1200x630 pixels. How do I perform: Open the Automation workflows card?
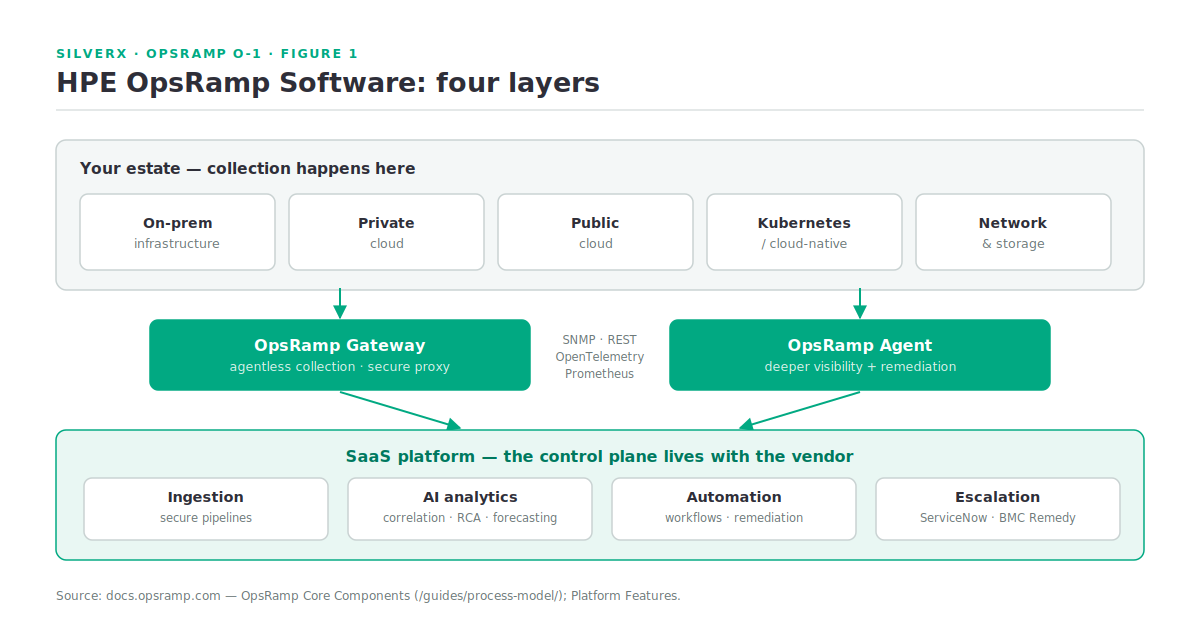(734, 509)
